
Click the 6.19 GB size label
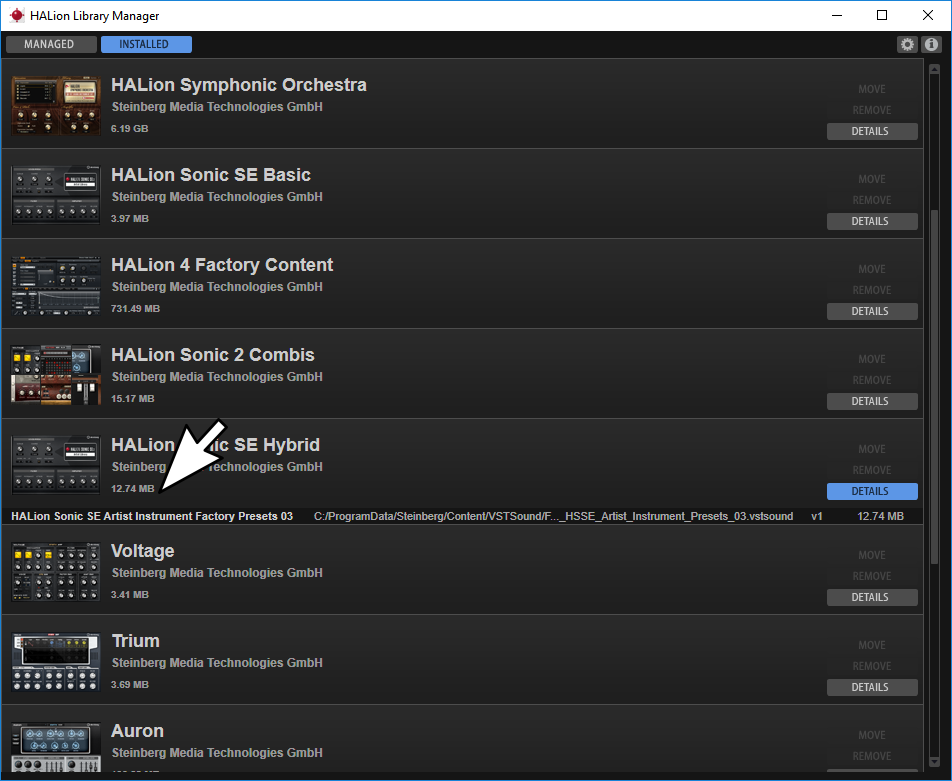click(129, 129)
